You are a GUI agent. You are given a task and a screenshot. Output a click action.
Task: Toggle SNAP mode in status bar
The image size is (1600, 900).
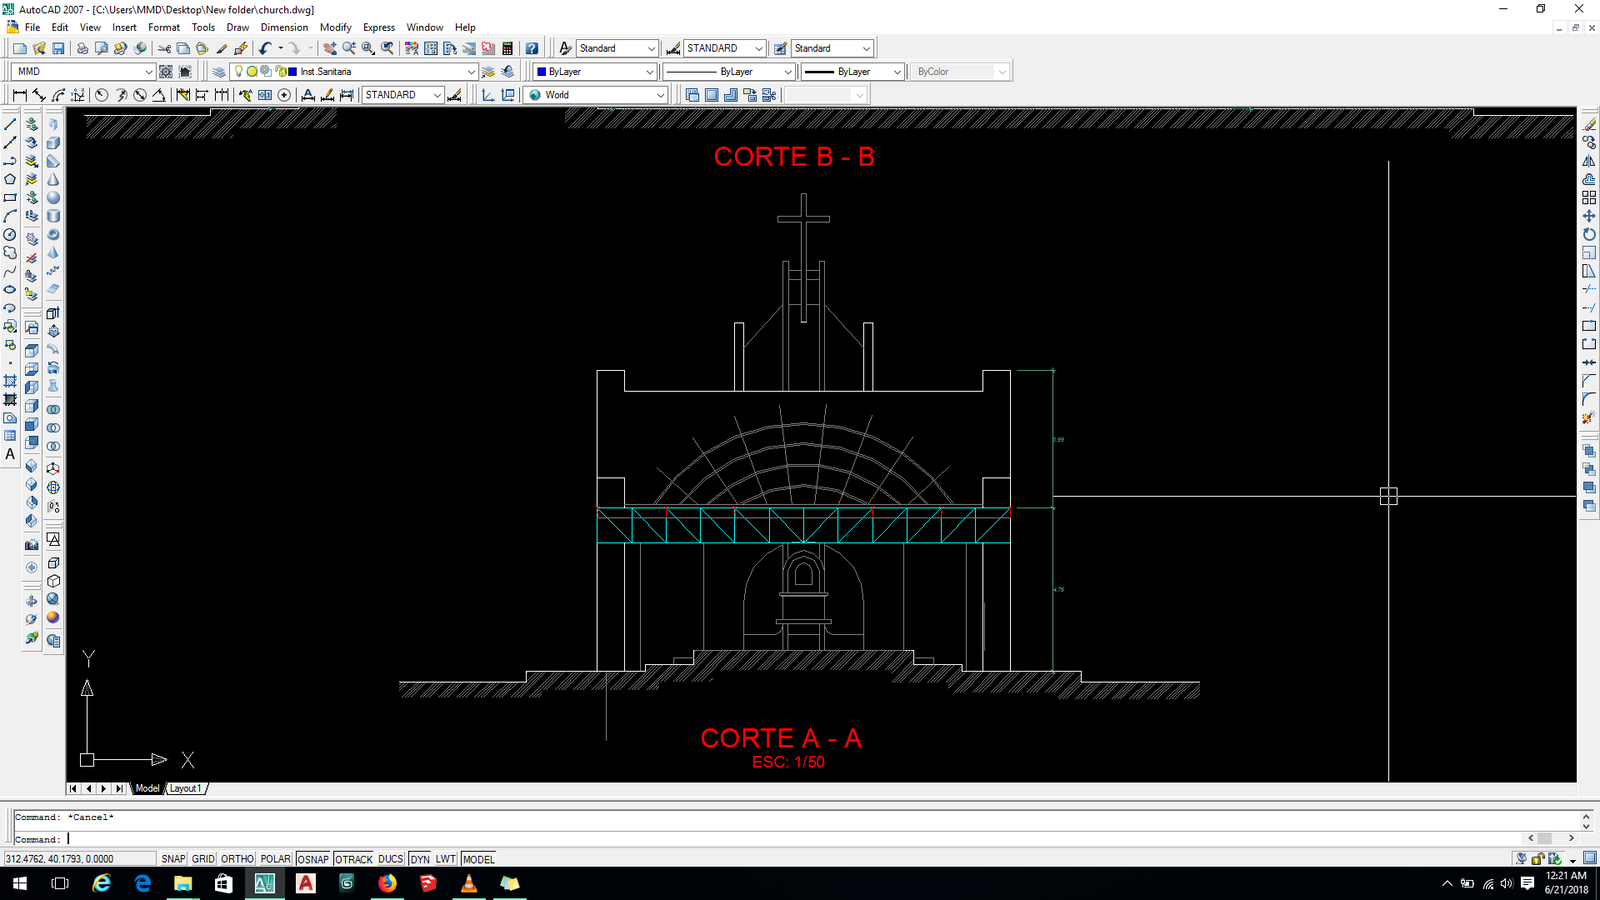[173, 859]
